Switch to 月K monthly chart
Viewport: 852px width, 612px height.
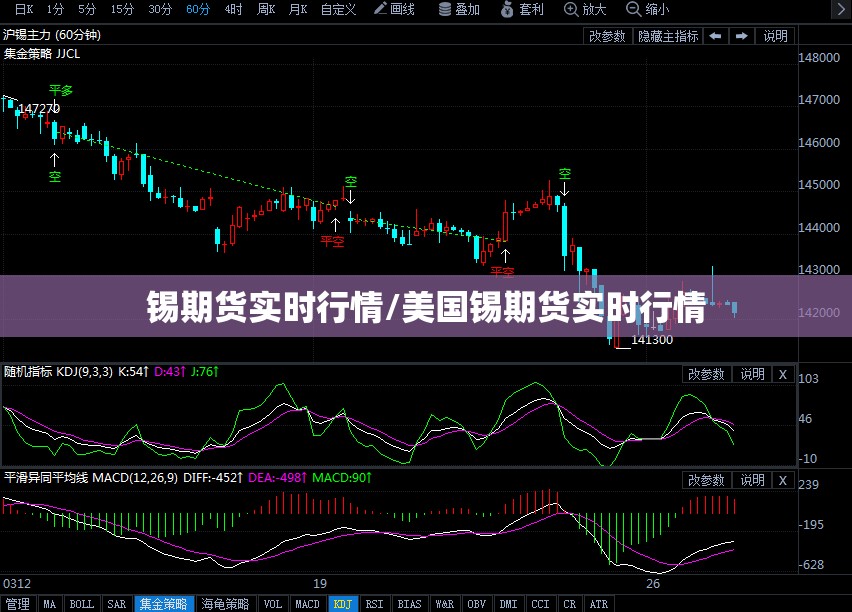tap(298, 9)
